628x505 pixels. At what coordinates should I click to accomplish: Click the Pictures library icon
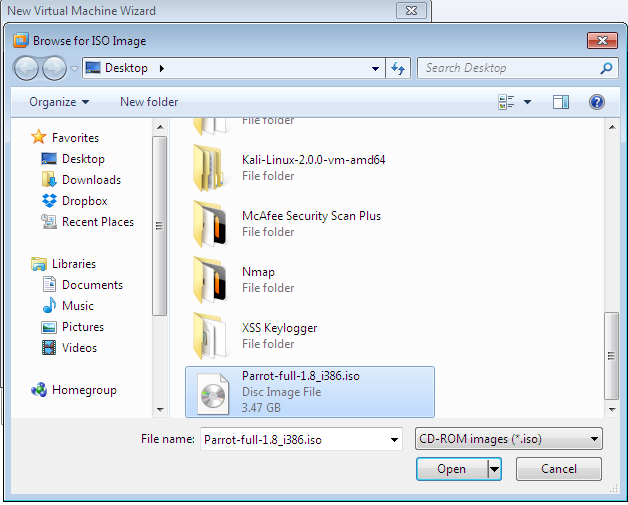click(x=49, y=327)
